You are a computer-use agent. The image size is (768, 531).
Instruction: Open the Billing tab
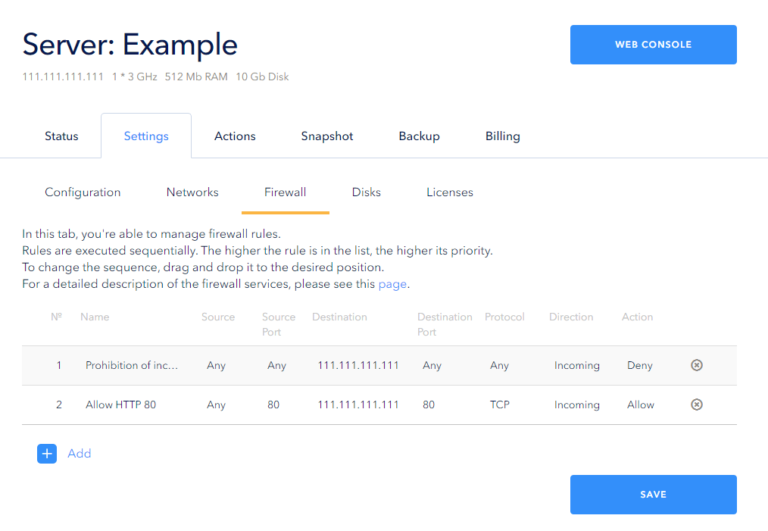502,136
